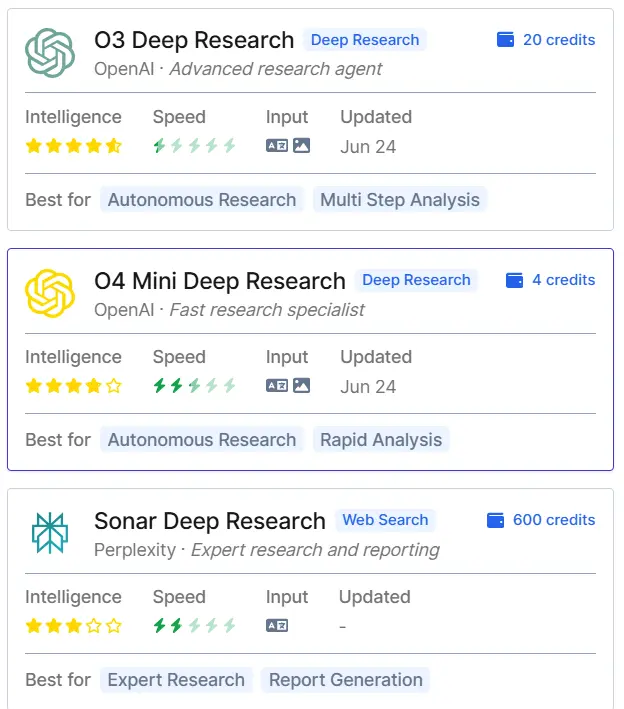Click the Jun 24 date on O3 card
This screenshot has height=709, width=624.
point(368,147)
